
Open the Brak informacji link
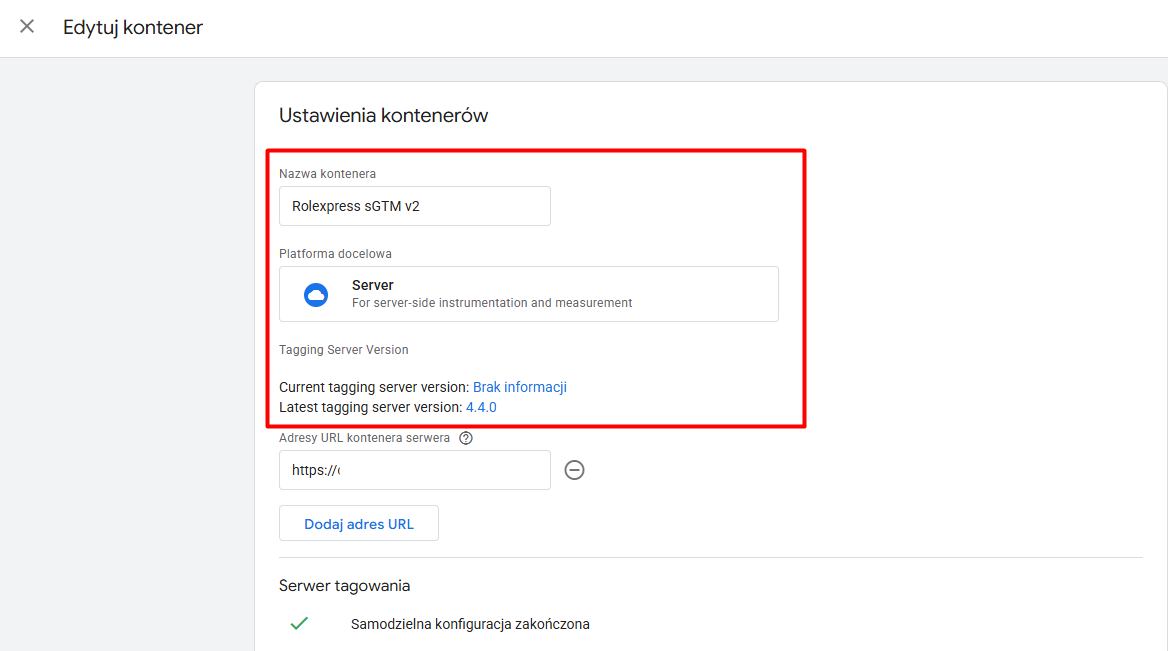pos(519,387)
